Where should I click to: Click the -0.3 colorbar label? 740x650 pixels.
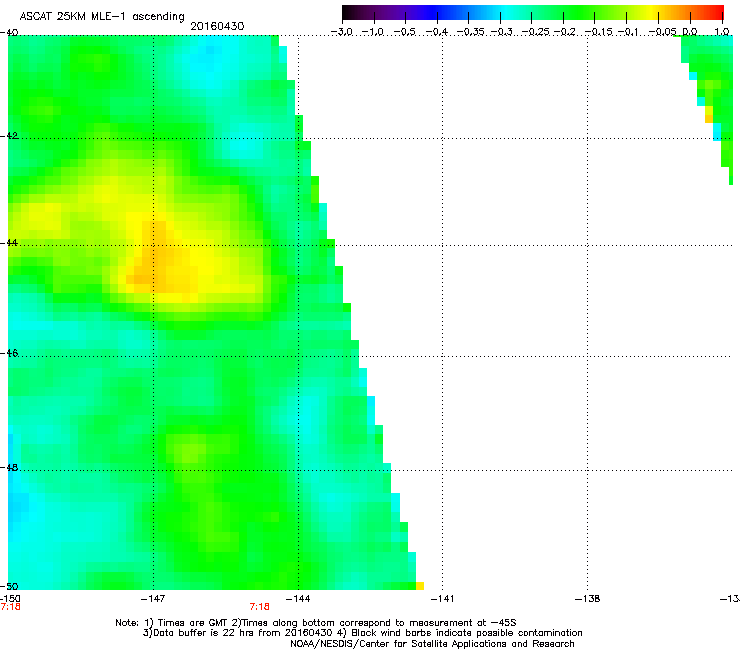pos(502,32)
